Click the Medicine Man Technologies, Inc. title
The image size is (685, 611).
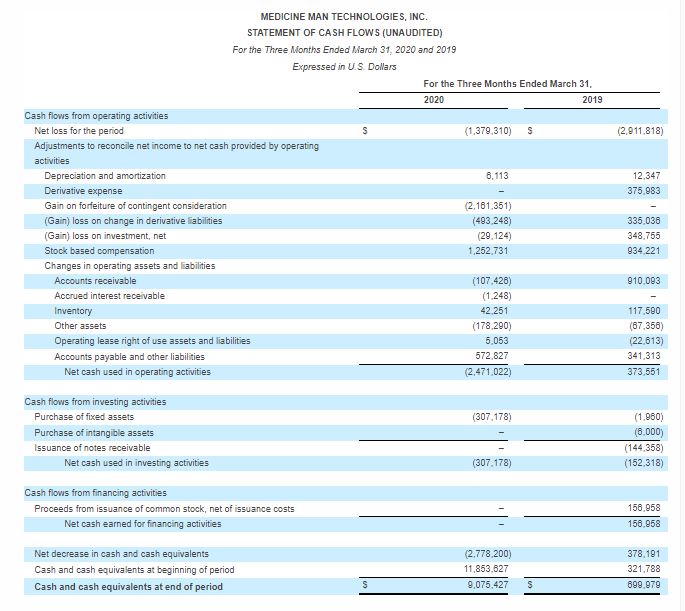(x=343, y=17)
